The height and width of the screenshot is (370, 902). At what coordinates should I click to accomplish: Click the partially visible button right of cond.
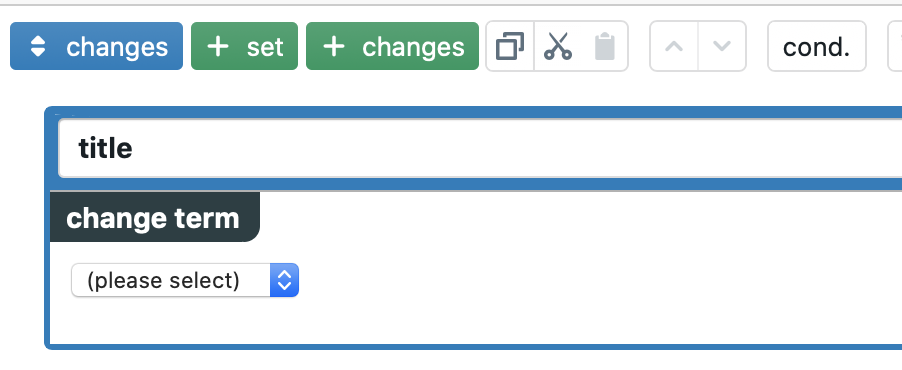click(x=895, y=46)
